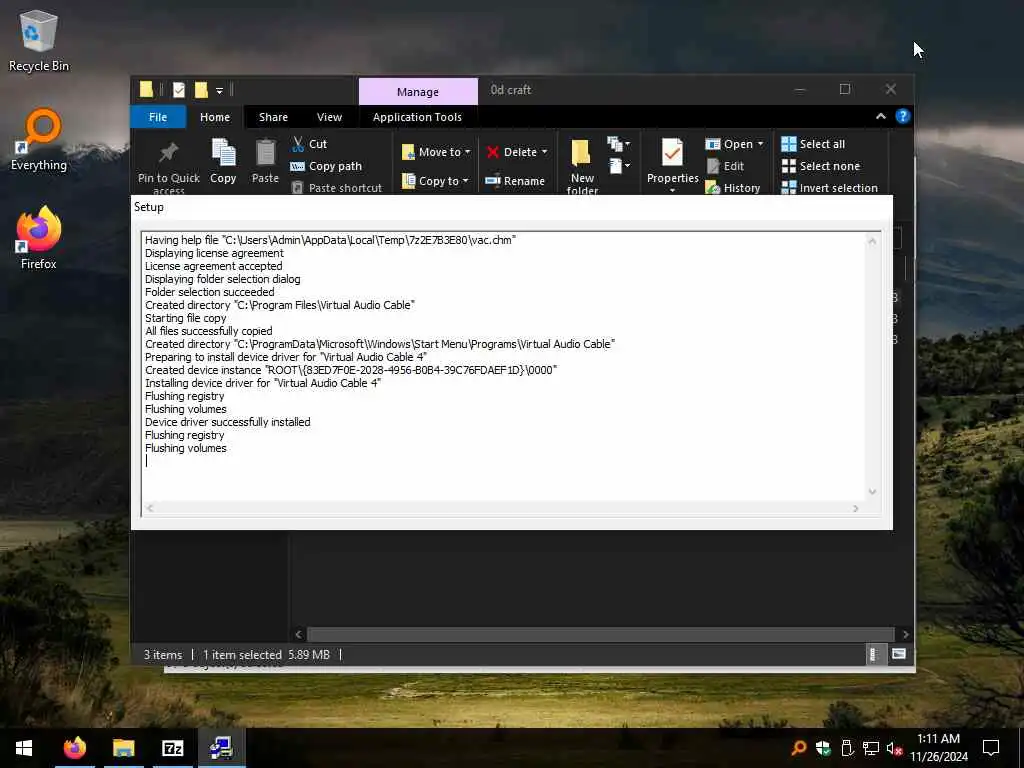This screenshot has height=768, width=1024.
Task: Switch to details view in Explorer status bar
Action: pos(873,654)
